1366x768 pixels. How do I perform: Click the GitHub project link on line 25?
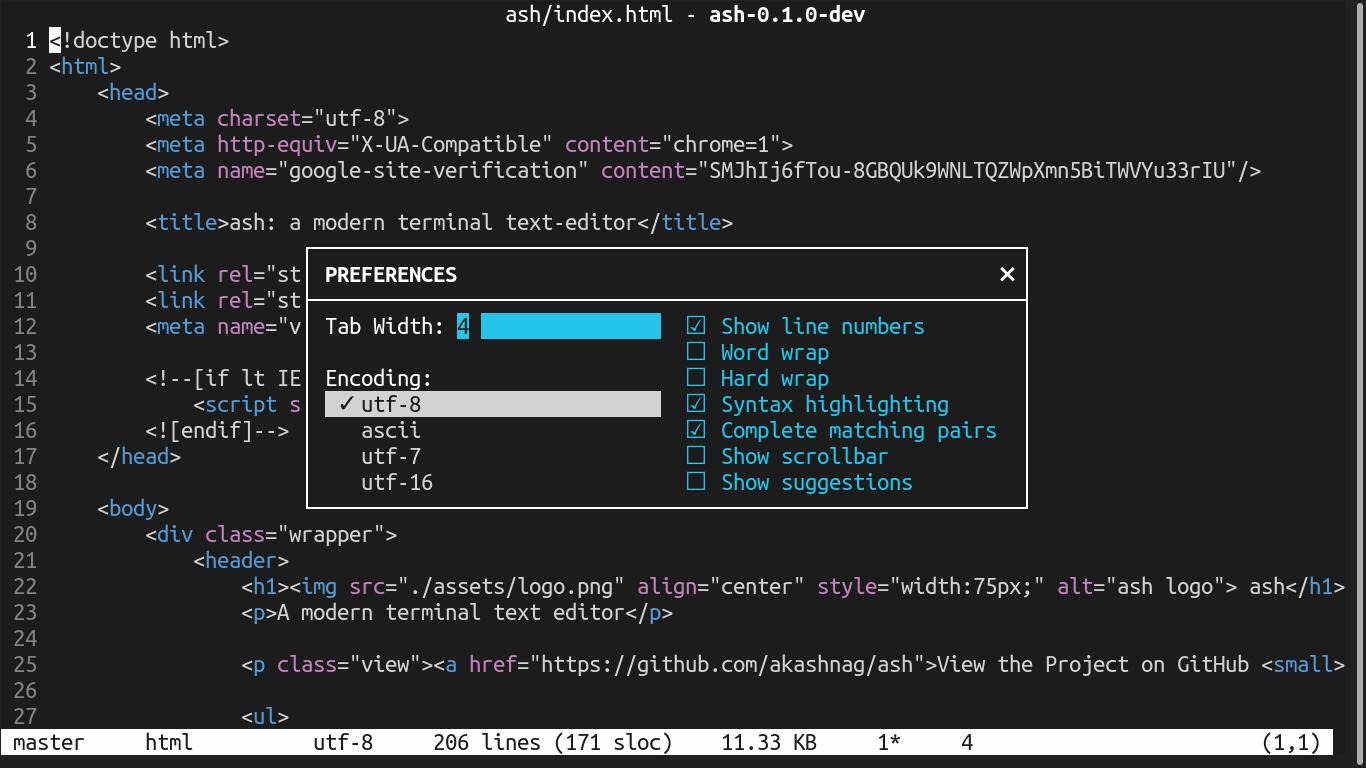690,664
